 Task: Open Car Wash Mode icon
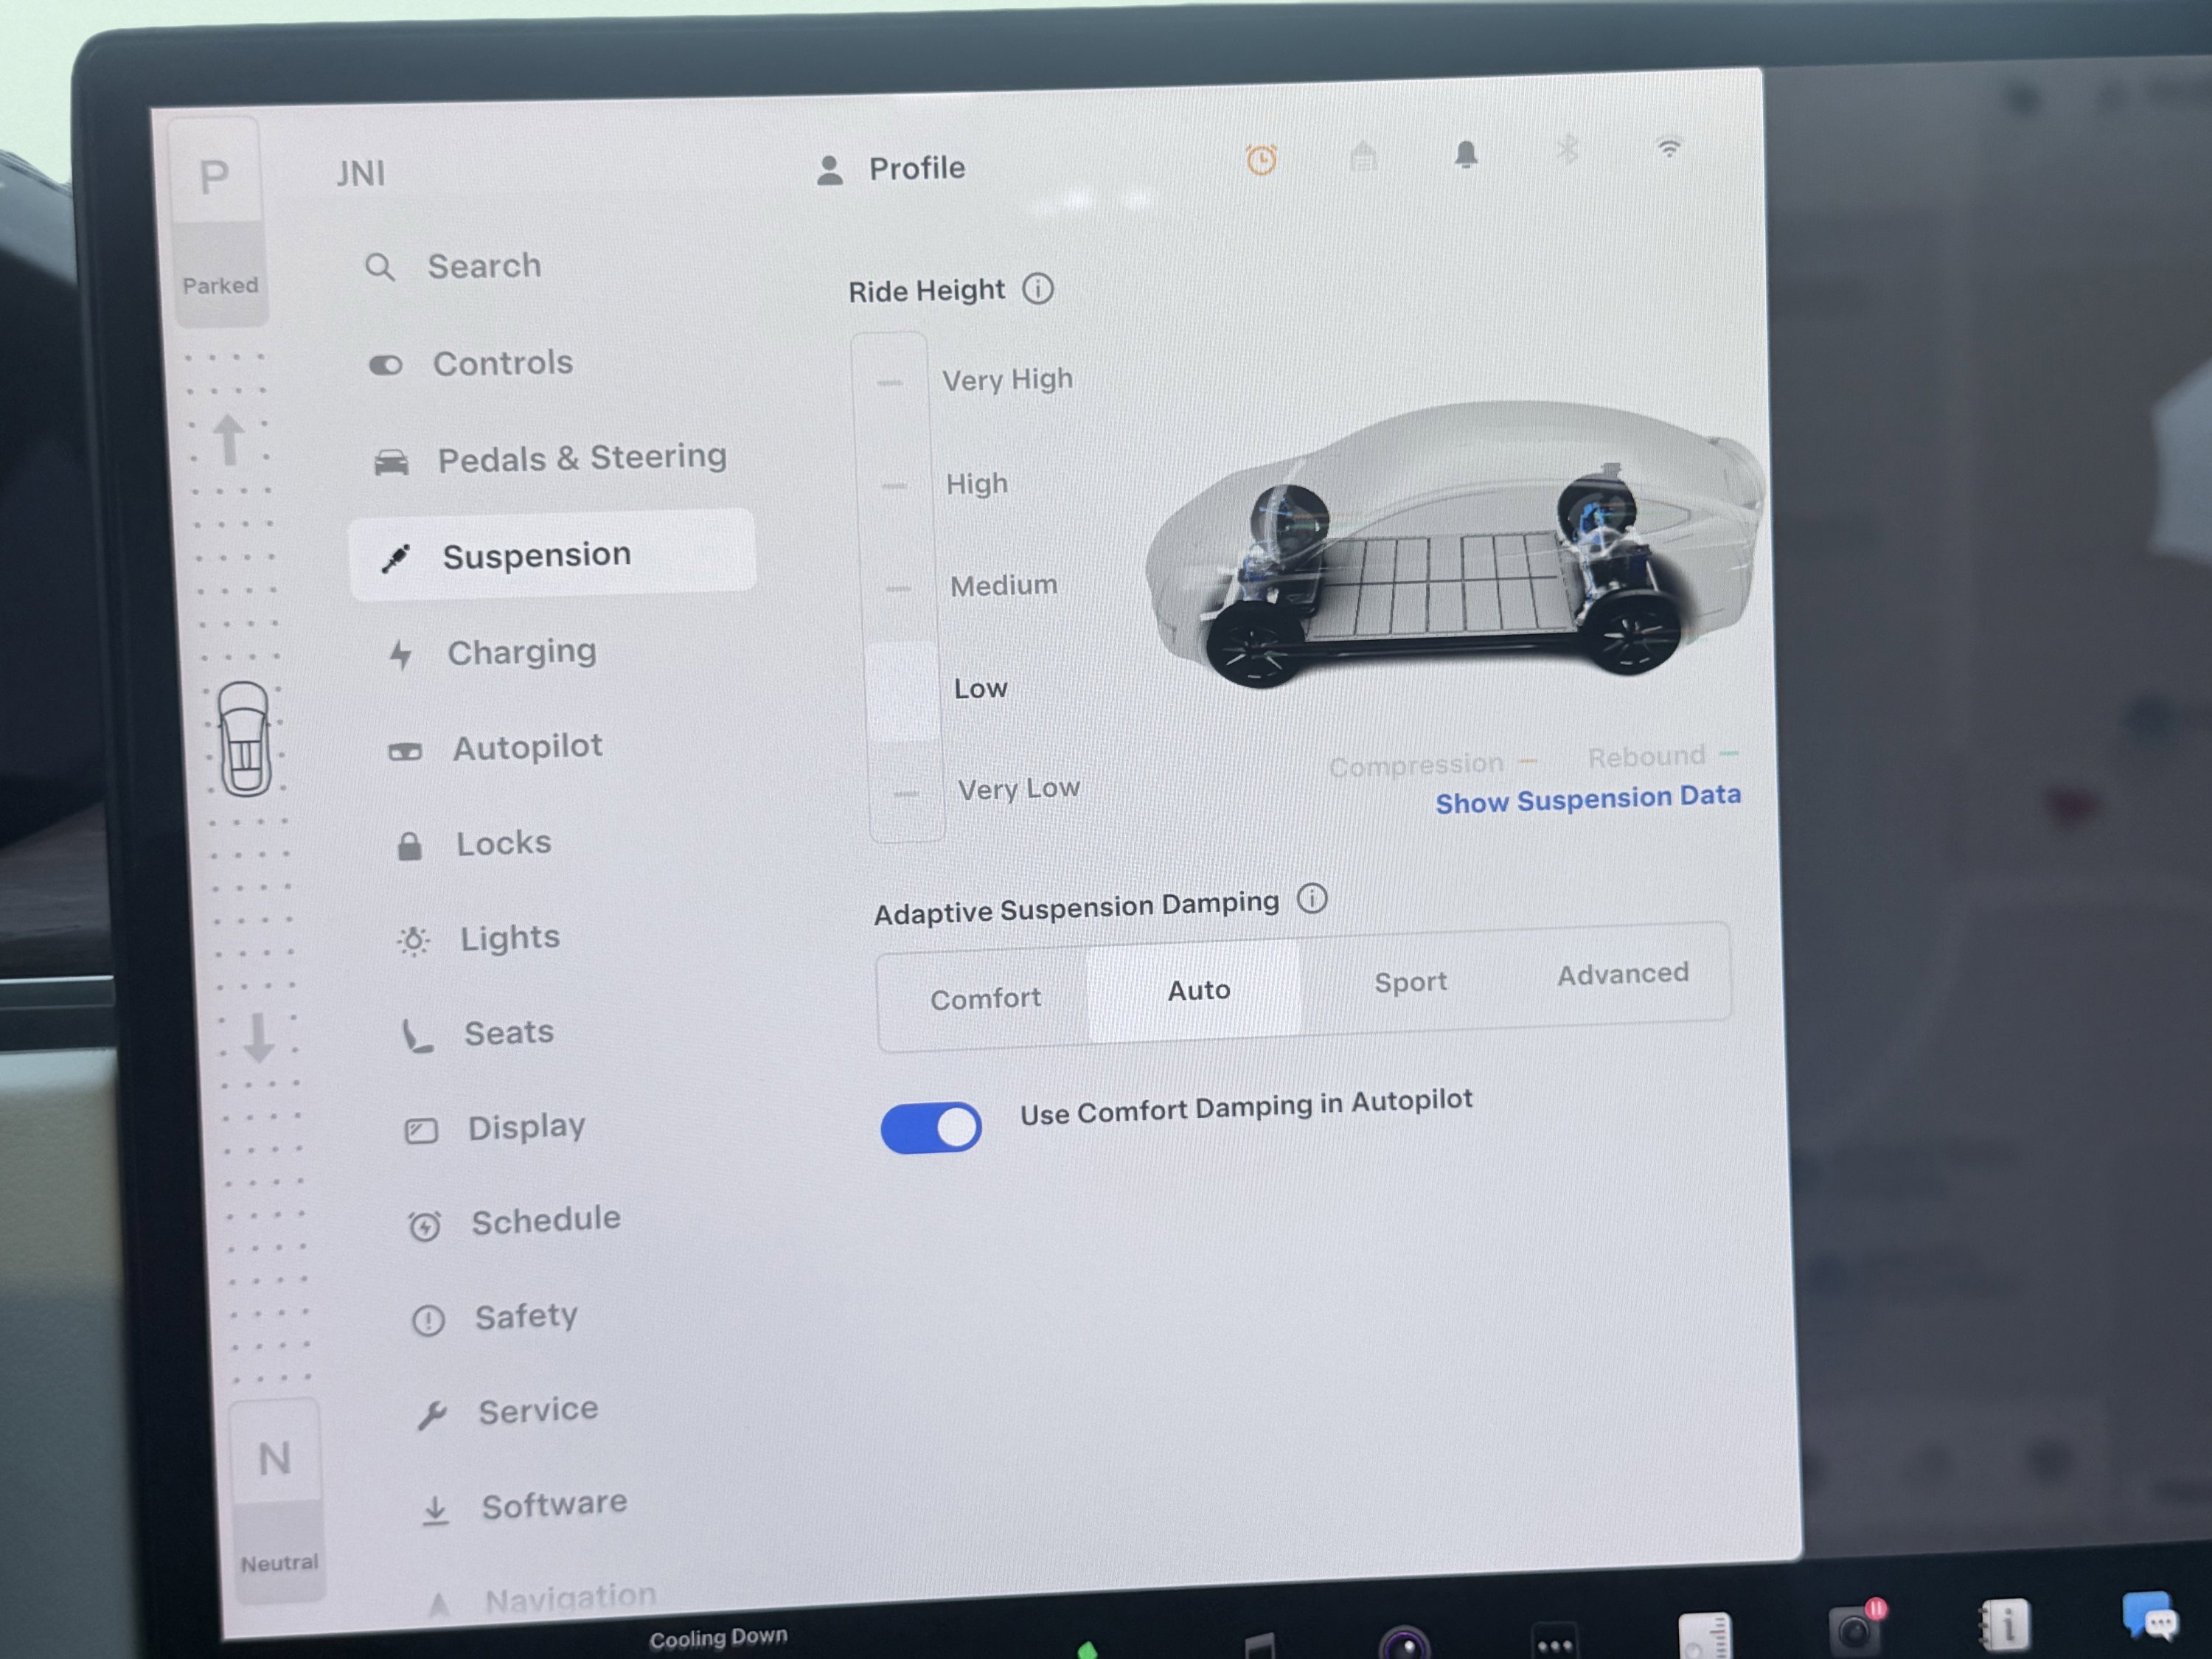point(1364,156)
